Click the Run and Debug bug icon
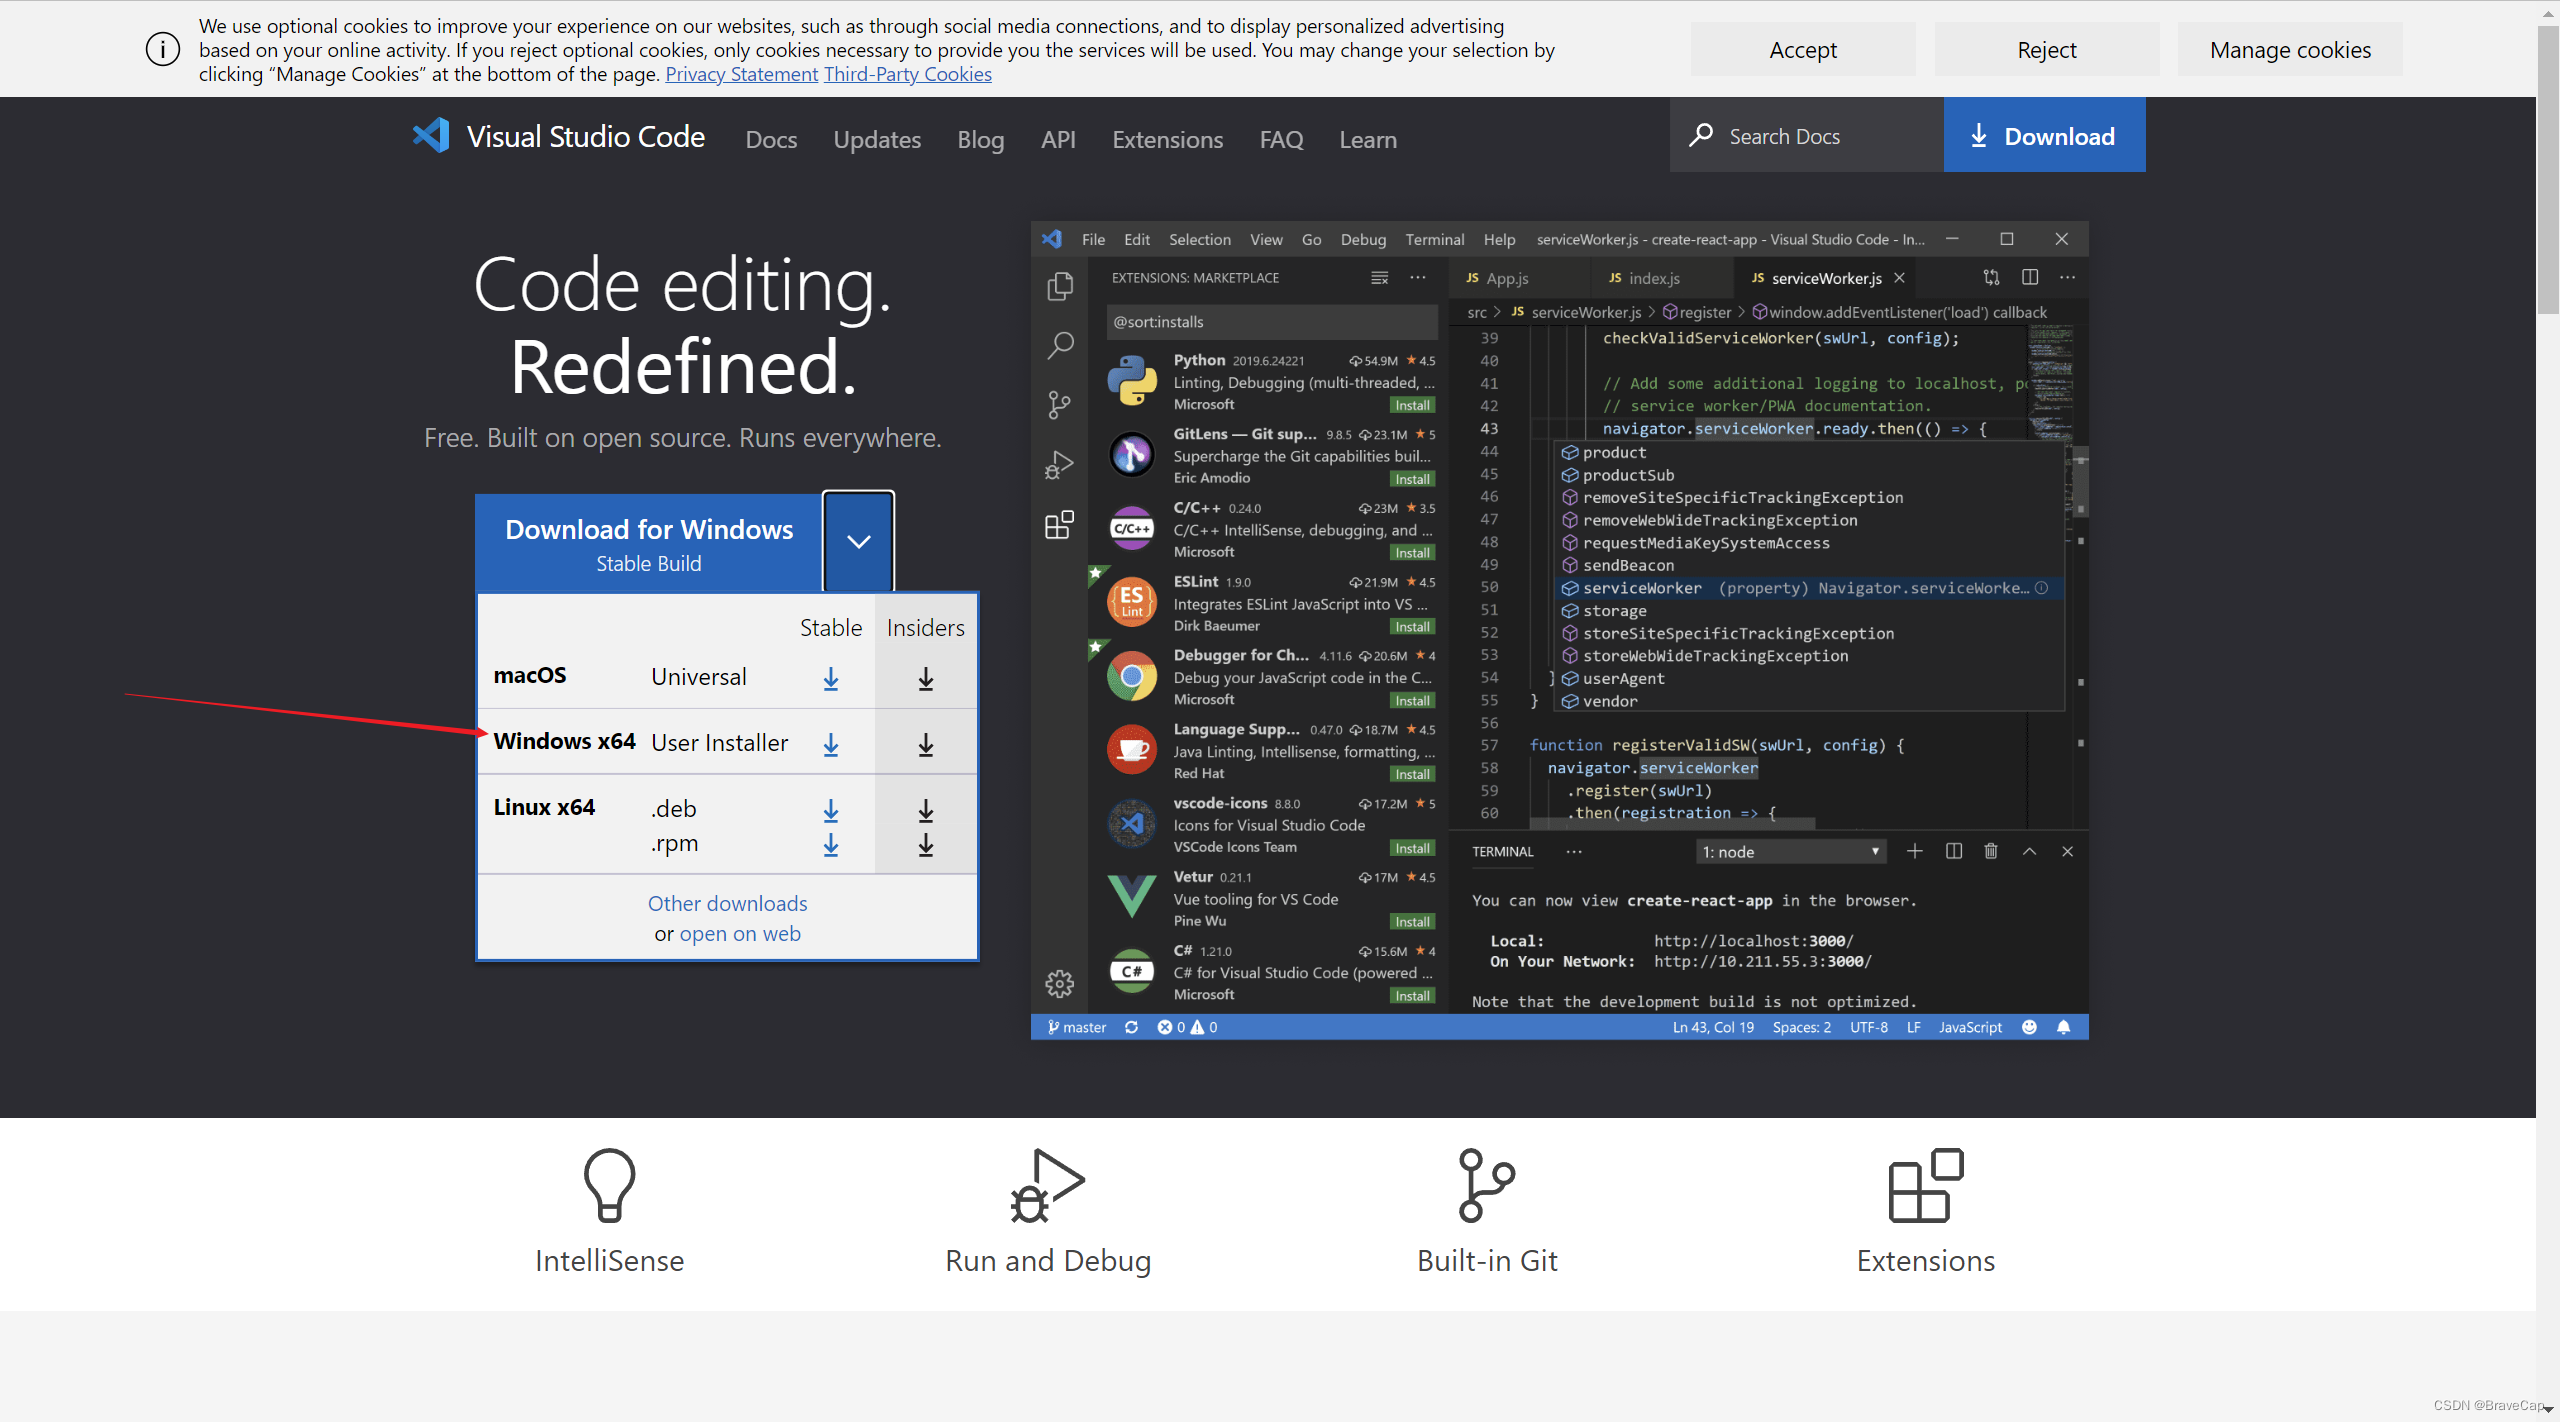Viewport: 2560px width, 1422px height. point(1047,1185)
